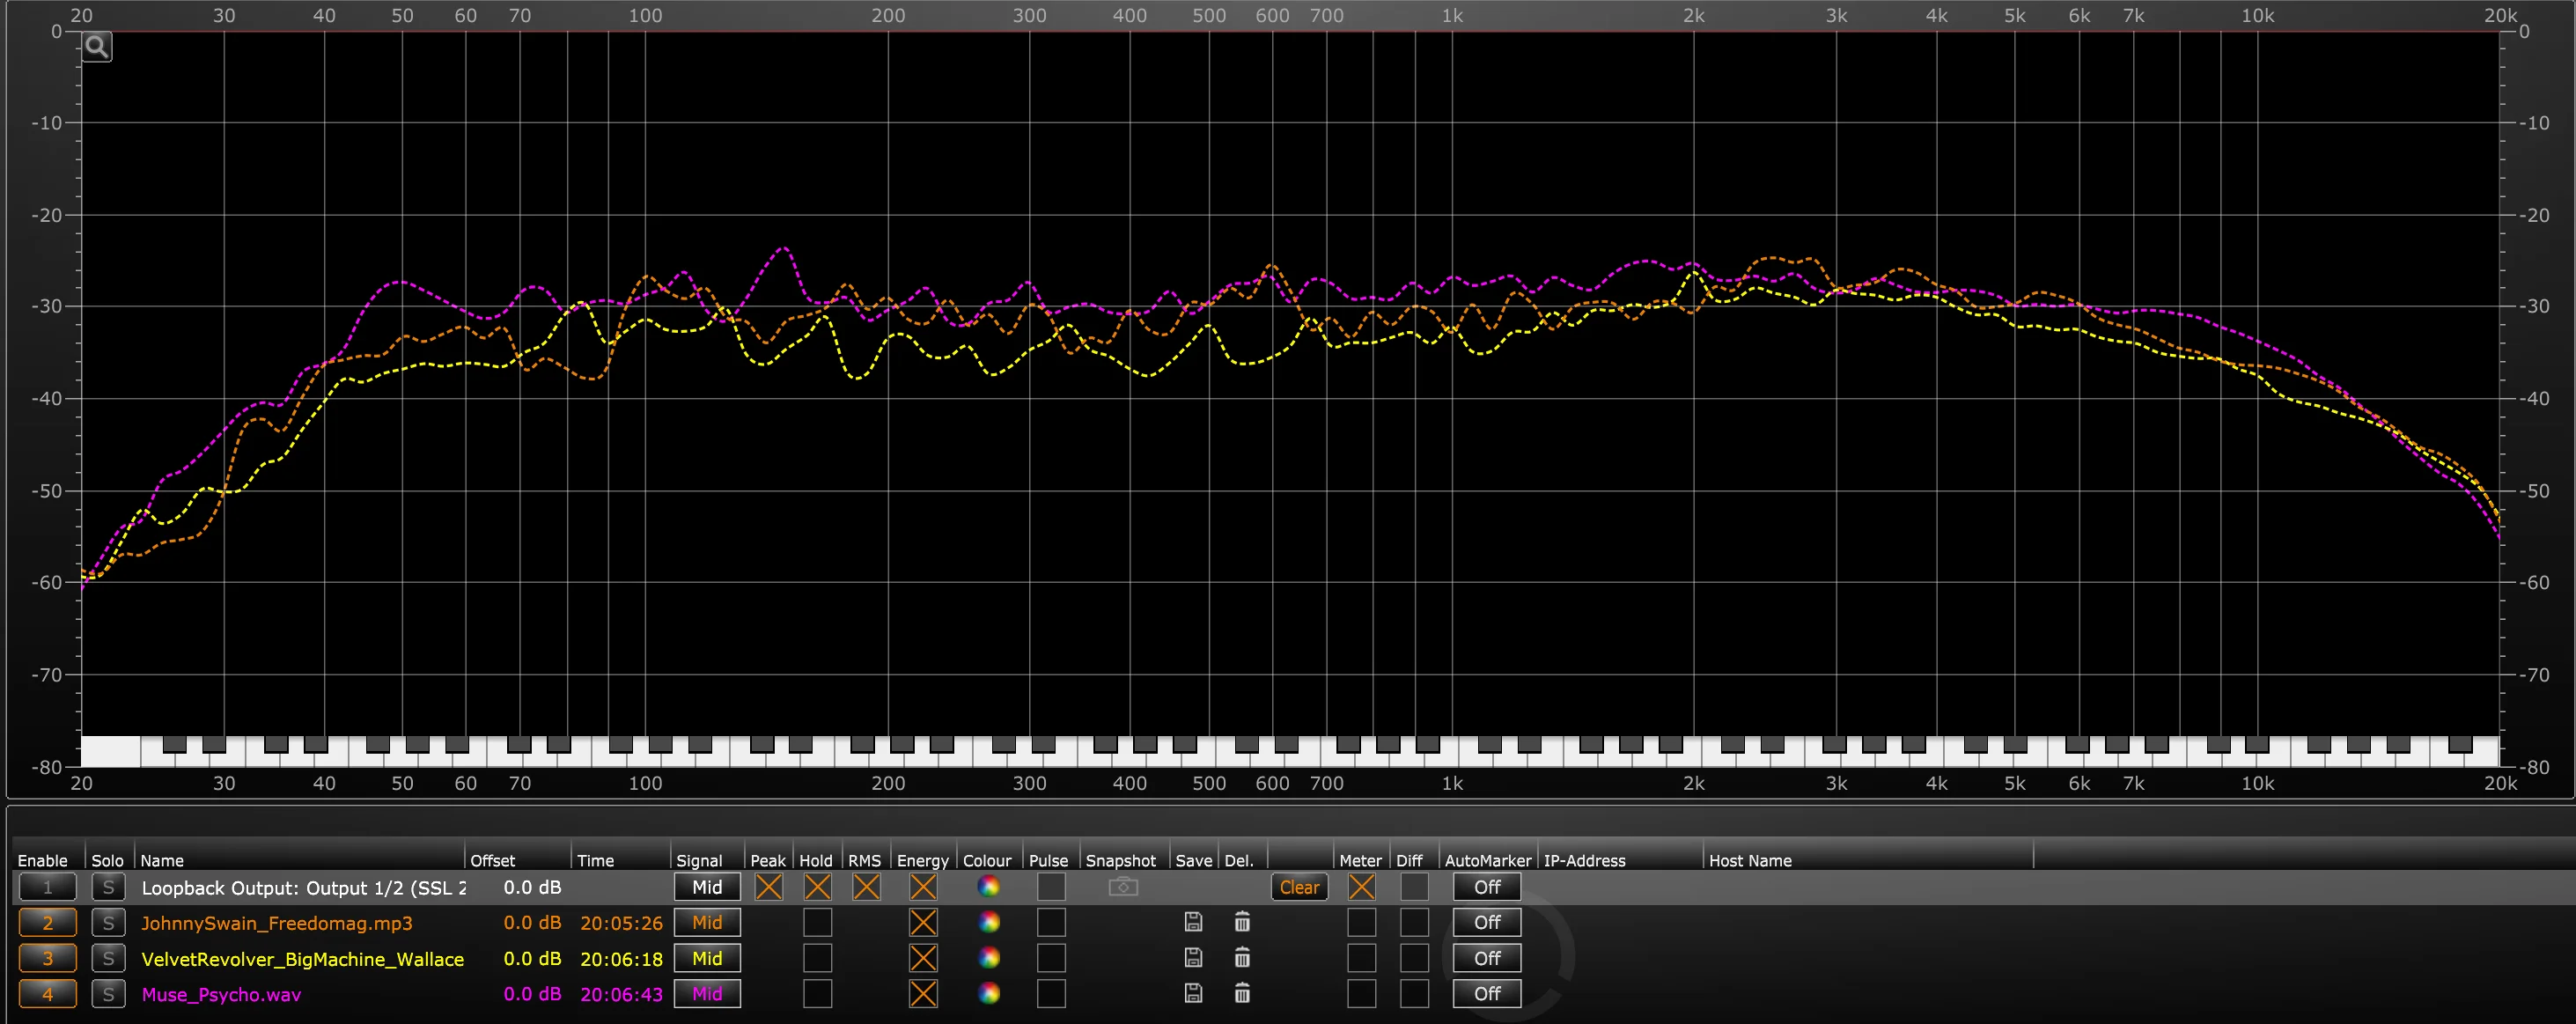Screen dimensions: 2576x1024
Task: Enable Hold for JohnnySwain_Freedomag.mp3
Action: [x=817, y=922]
